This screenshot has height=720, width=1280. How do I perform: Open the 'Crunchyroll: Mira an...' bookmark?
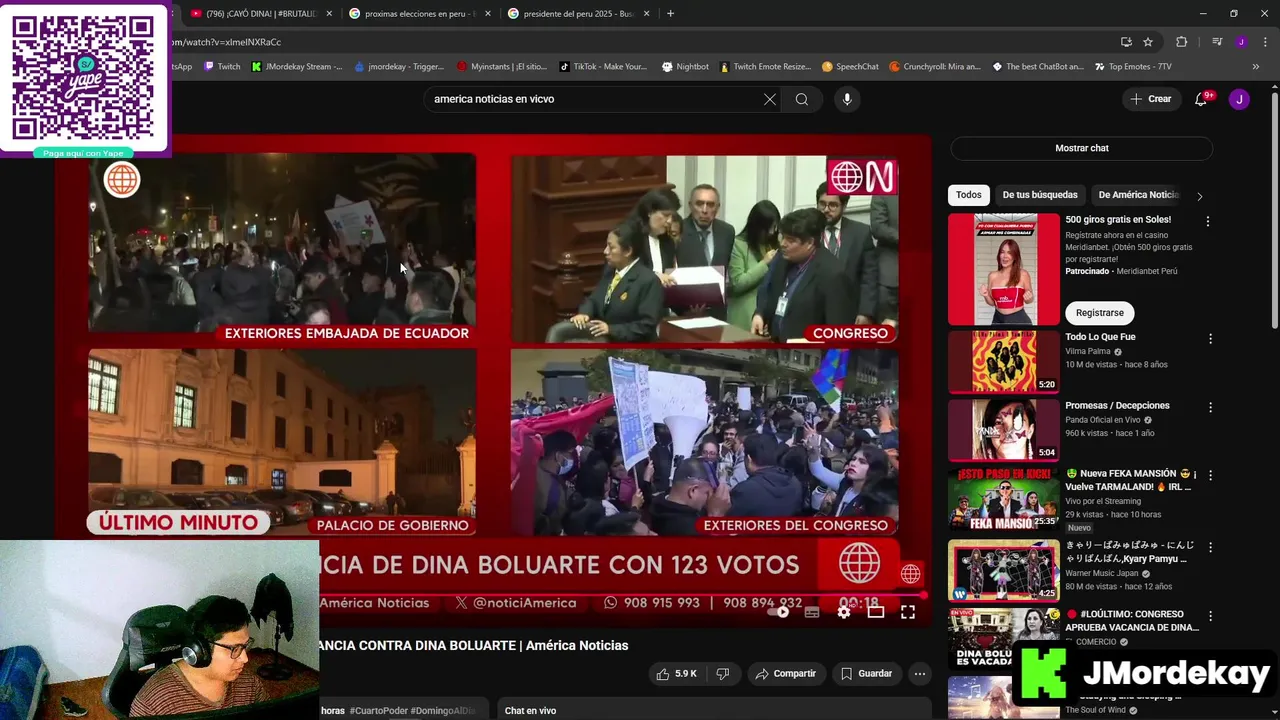[935, 67]
